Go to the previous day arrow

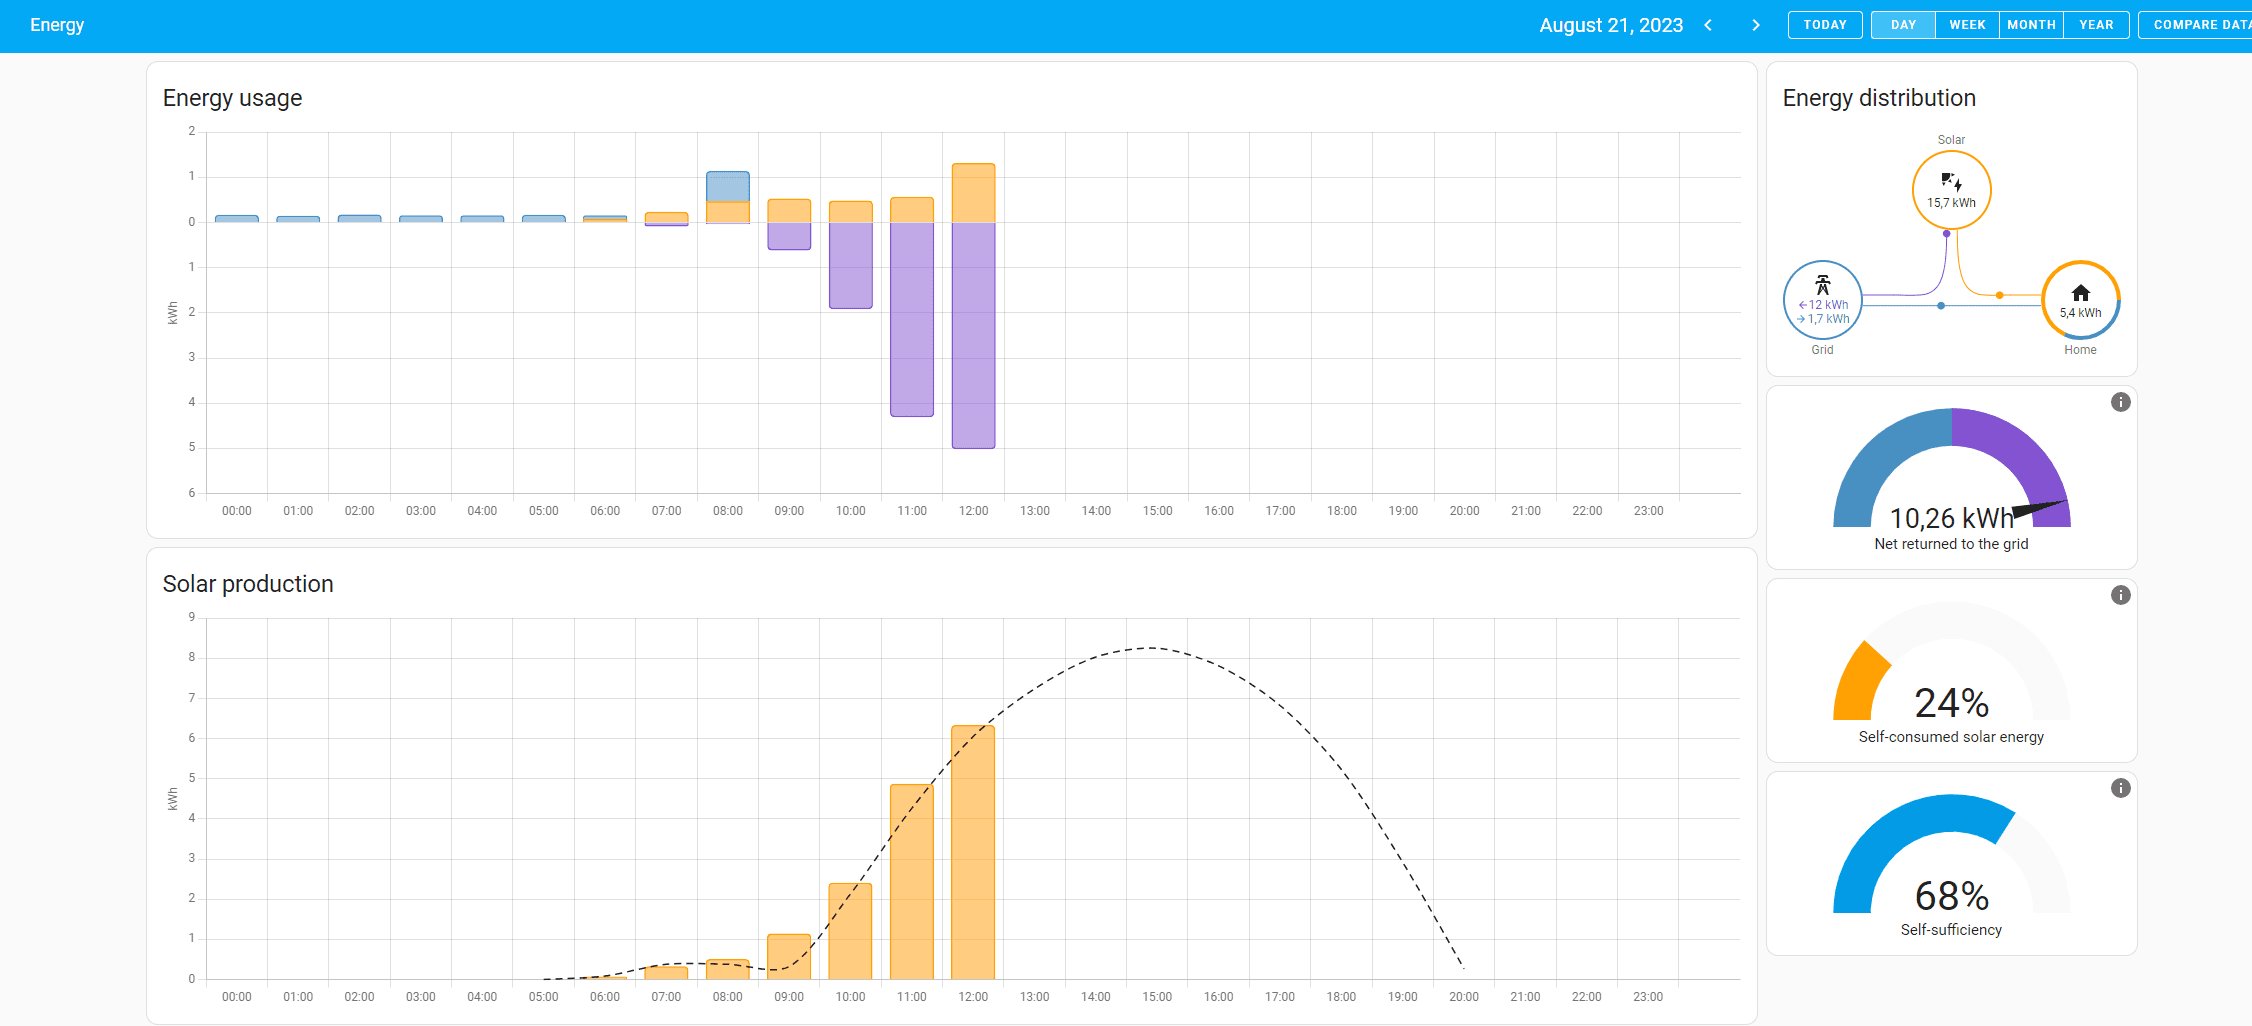click(x=1708, y=25)
